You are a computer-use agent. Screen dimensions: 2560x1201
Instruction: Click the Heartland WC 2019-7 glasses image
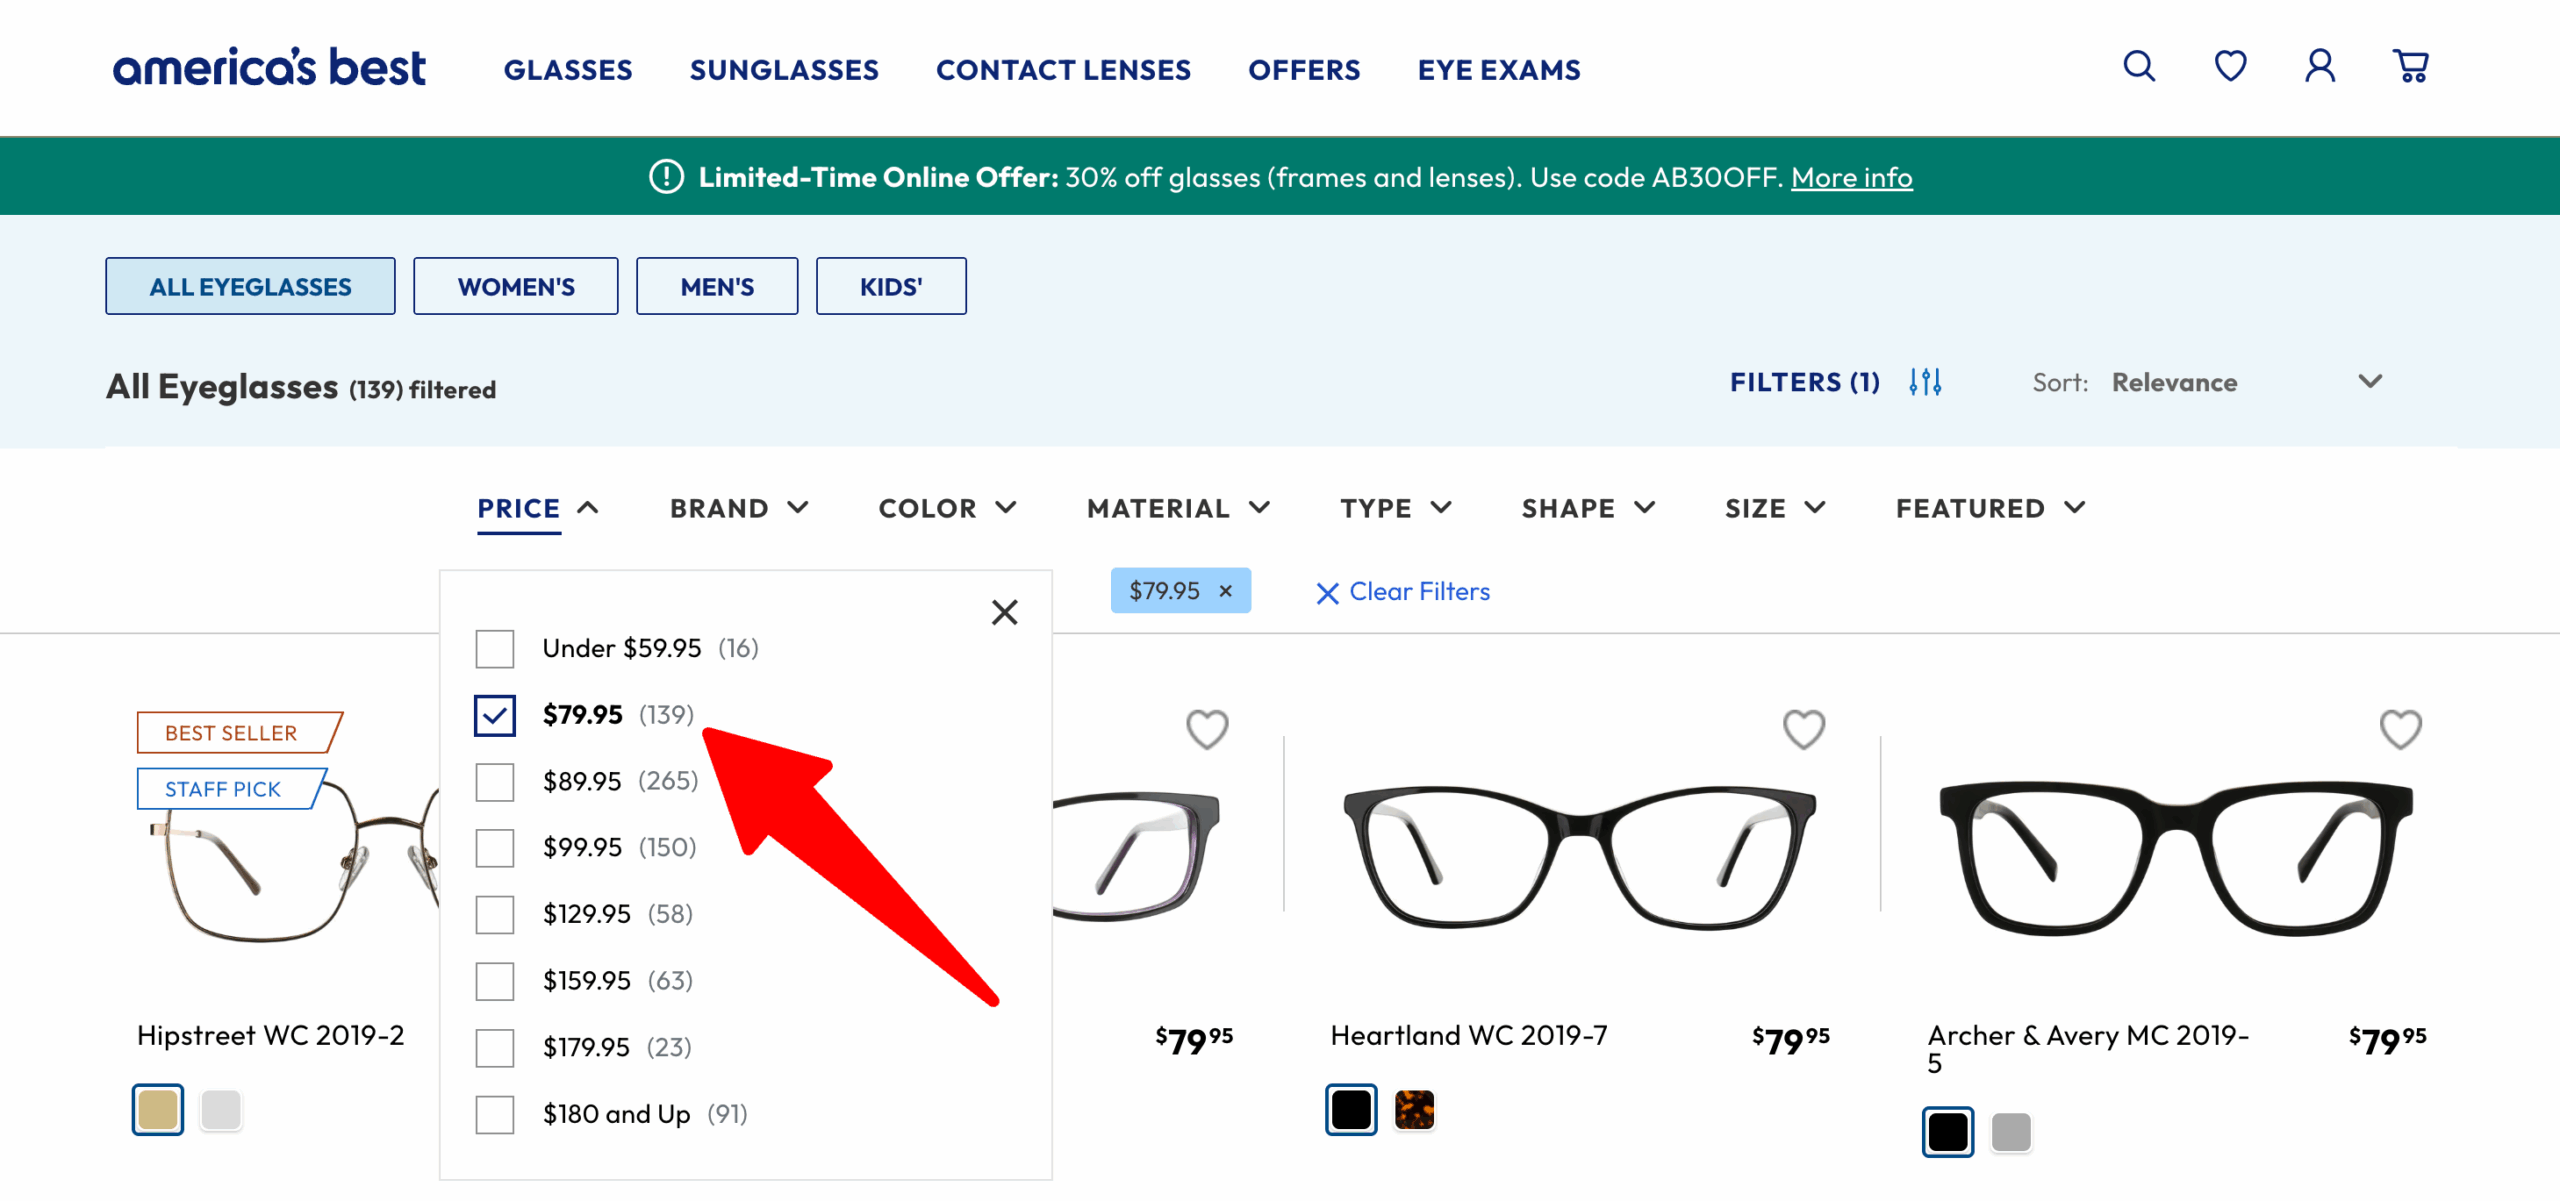point(1580,858)
